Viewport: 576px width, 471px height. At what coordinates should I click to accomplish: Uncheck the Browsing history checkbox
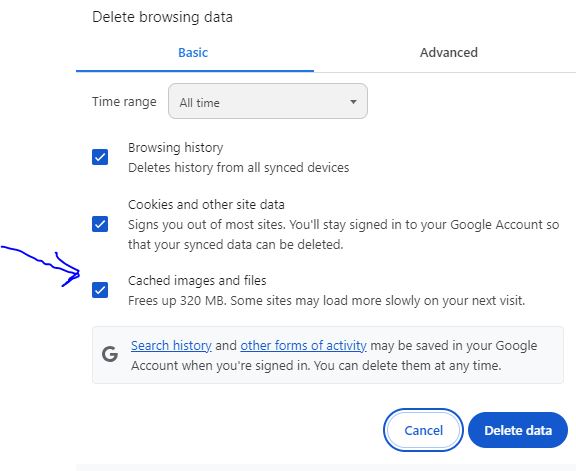coord(100,157)
